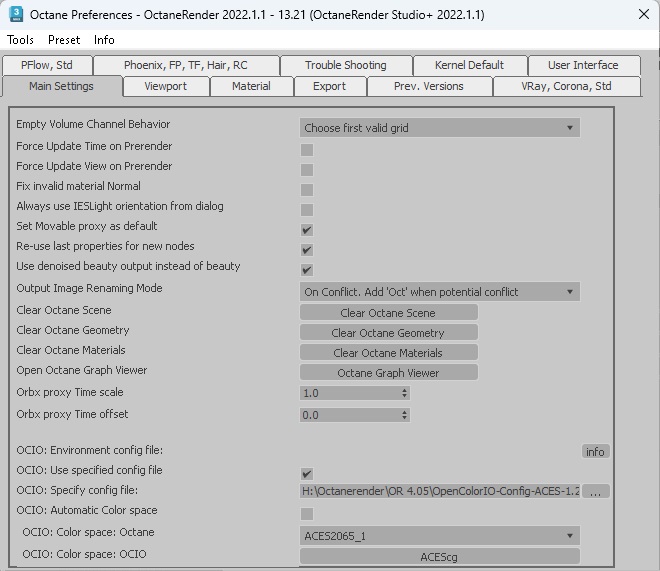Screen dimensions: 660x571
Task: Click the OCIO config file path field
Action: click(440, 491)
